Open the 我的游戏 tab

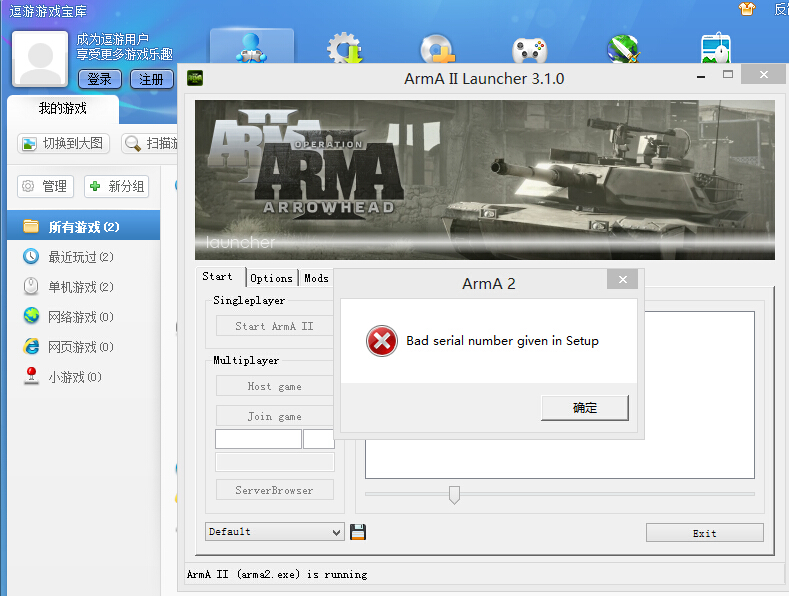pyautogui.click(x=63, y=108)
